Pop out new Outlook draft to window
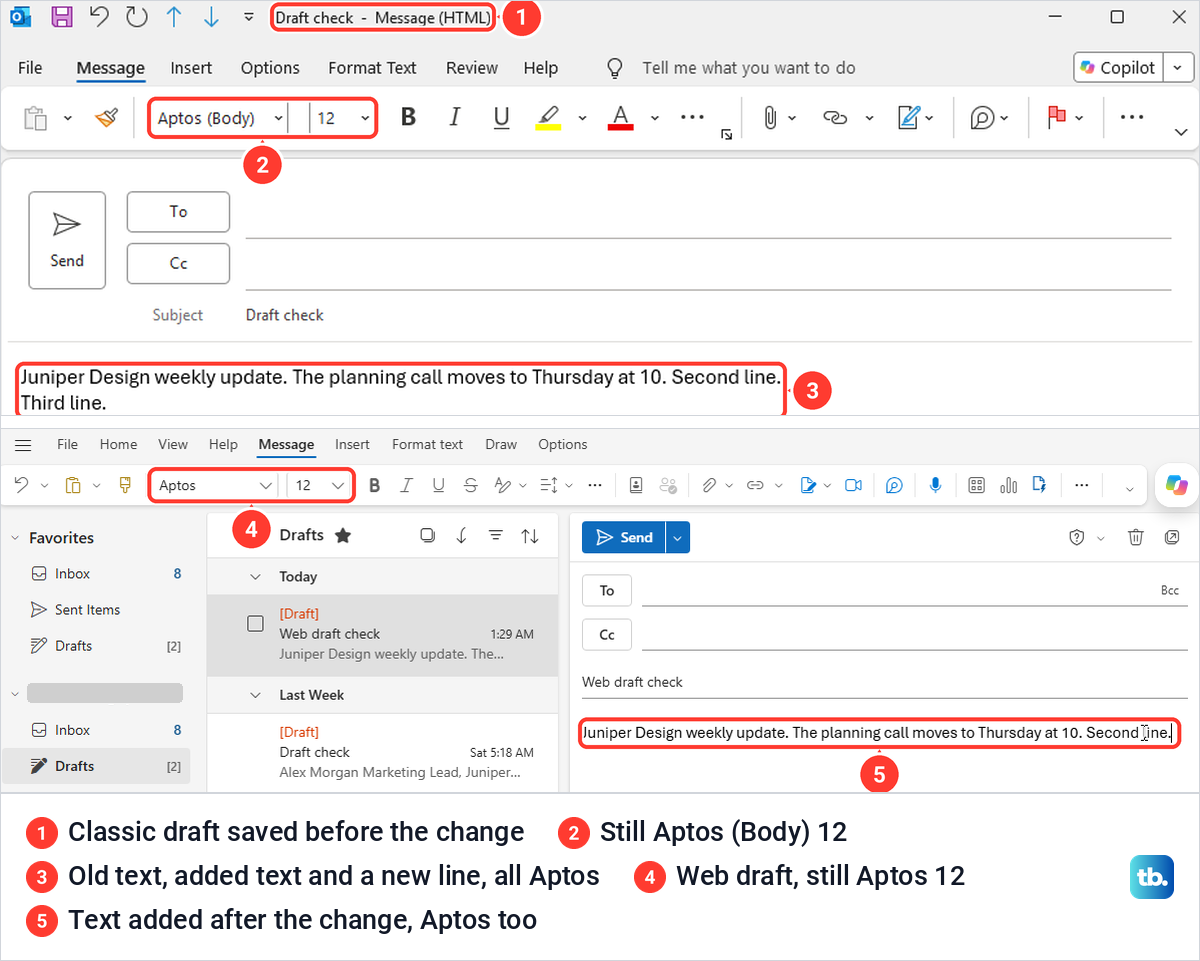The width and height of the screenshot is (1200, 961). click(1172, 537)
